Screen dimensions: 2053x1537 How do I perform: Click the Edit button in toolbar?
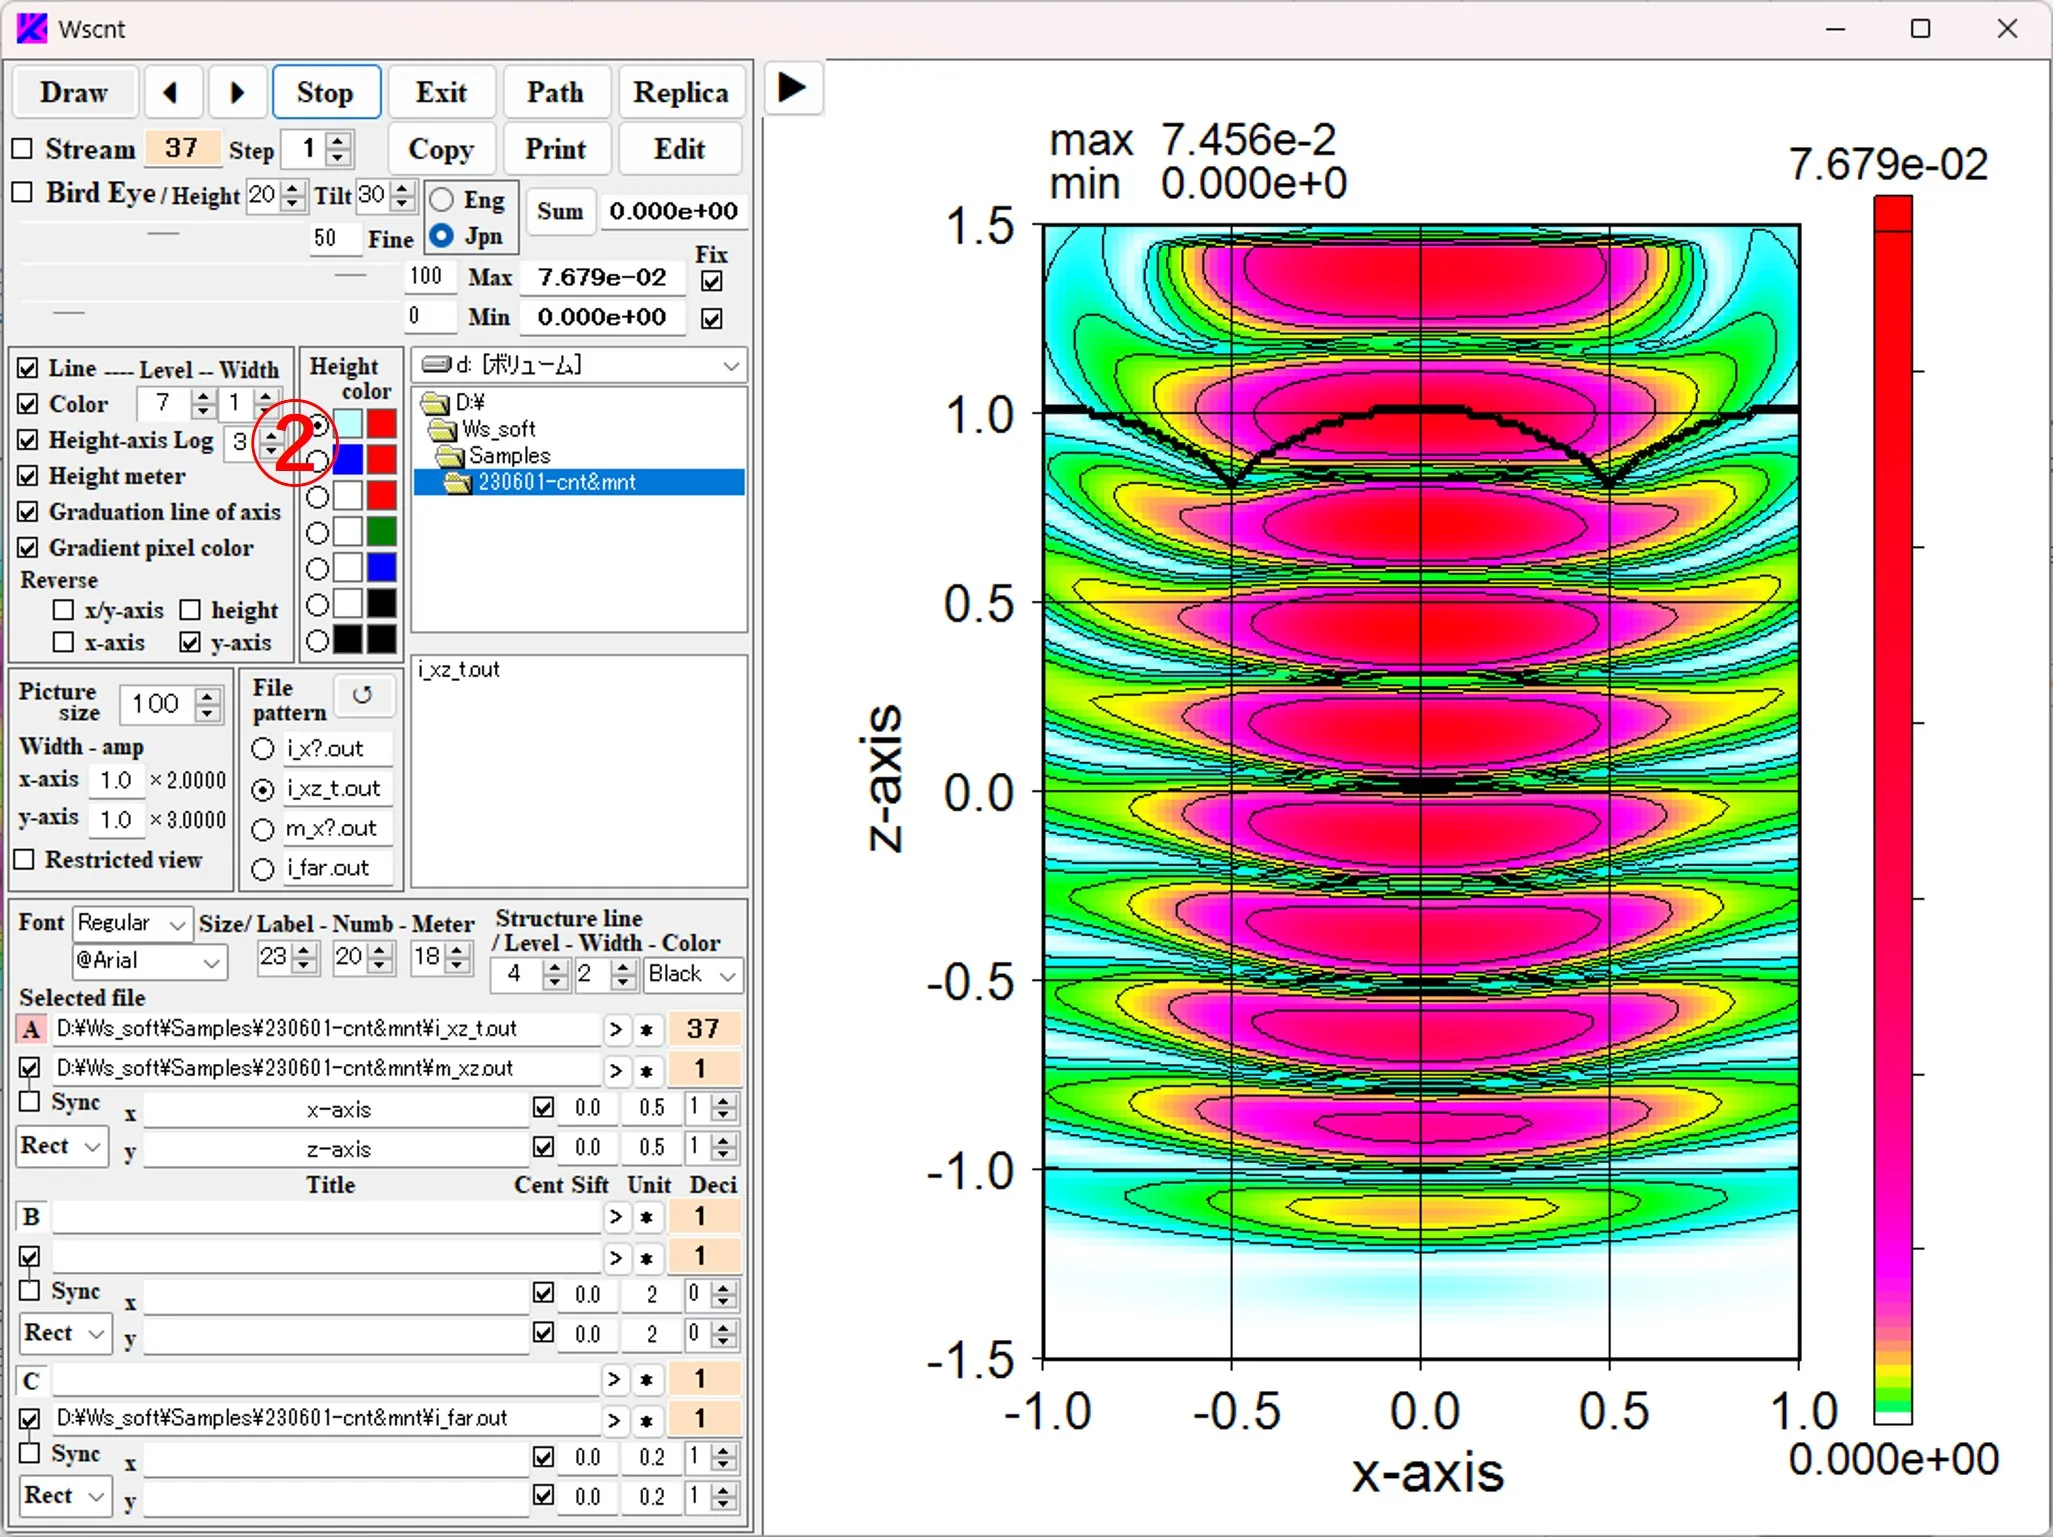coord(678,149)
